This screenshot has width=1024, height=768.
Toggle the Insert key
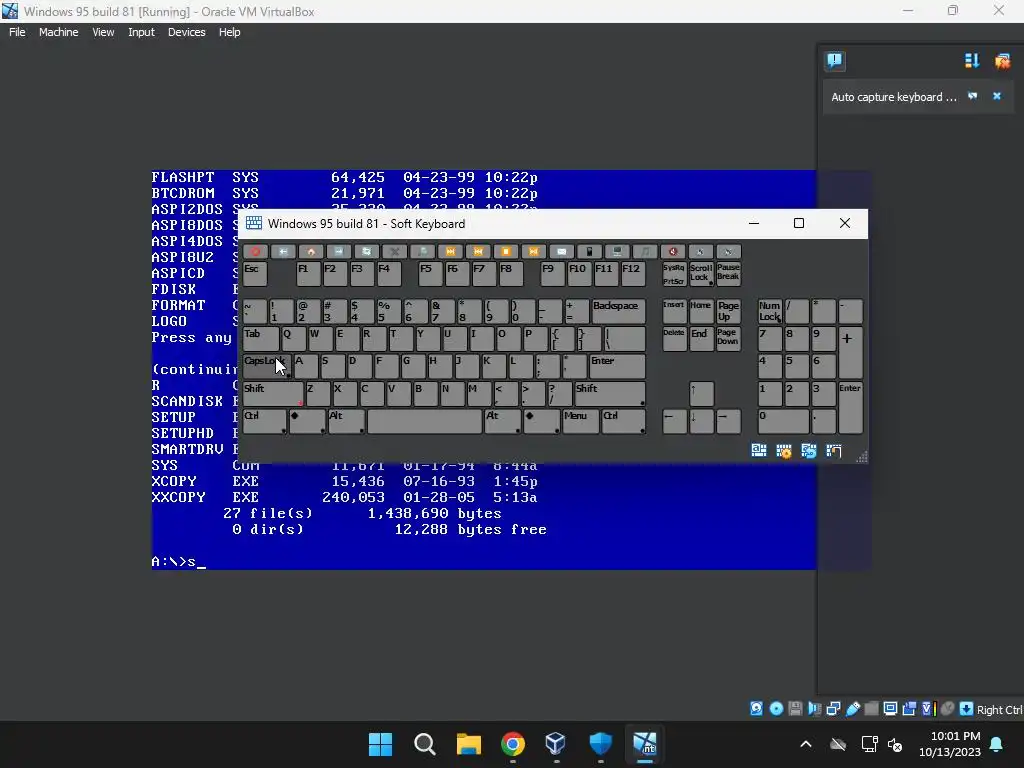tap(674, 312)
